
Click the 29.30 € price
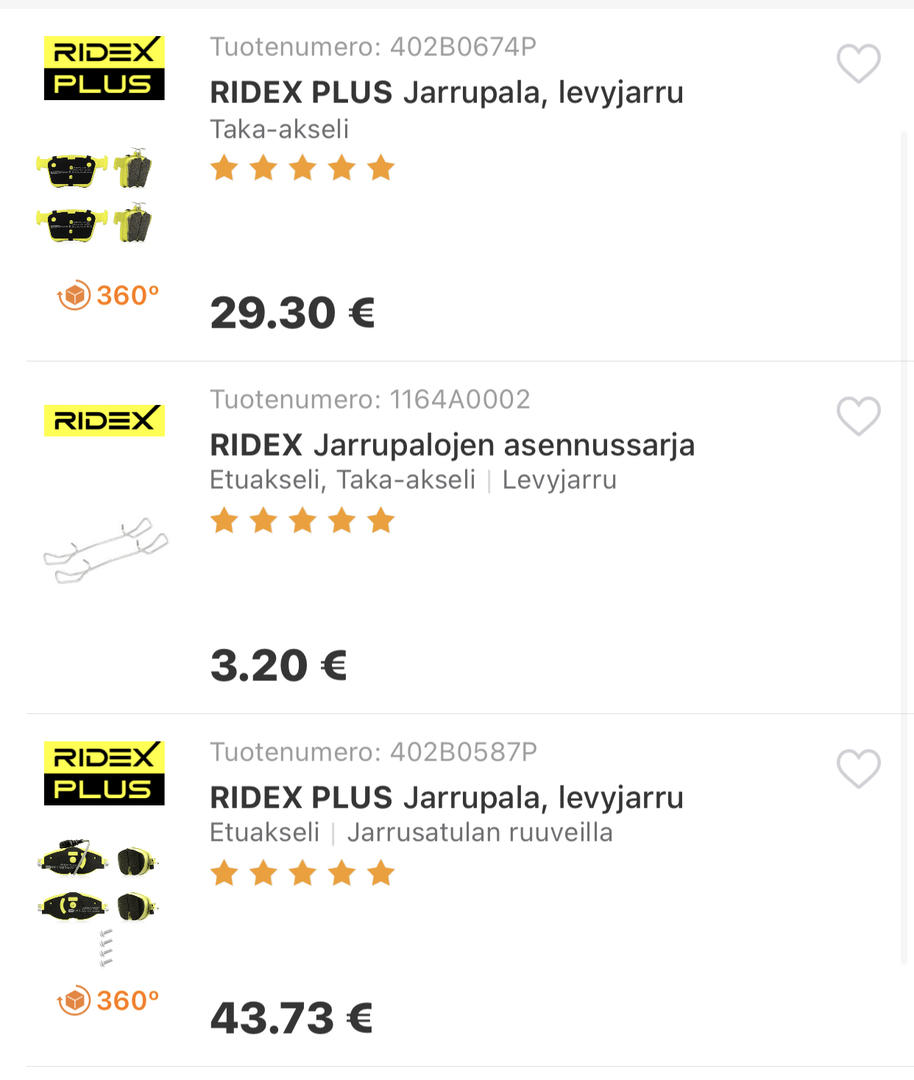pos(292,313)
